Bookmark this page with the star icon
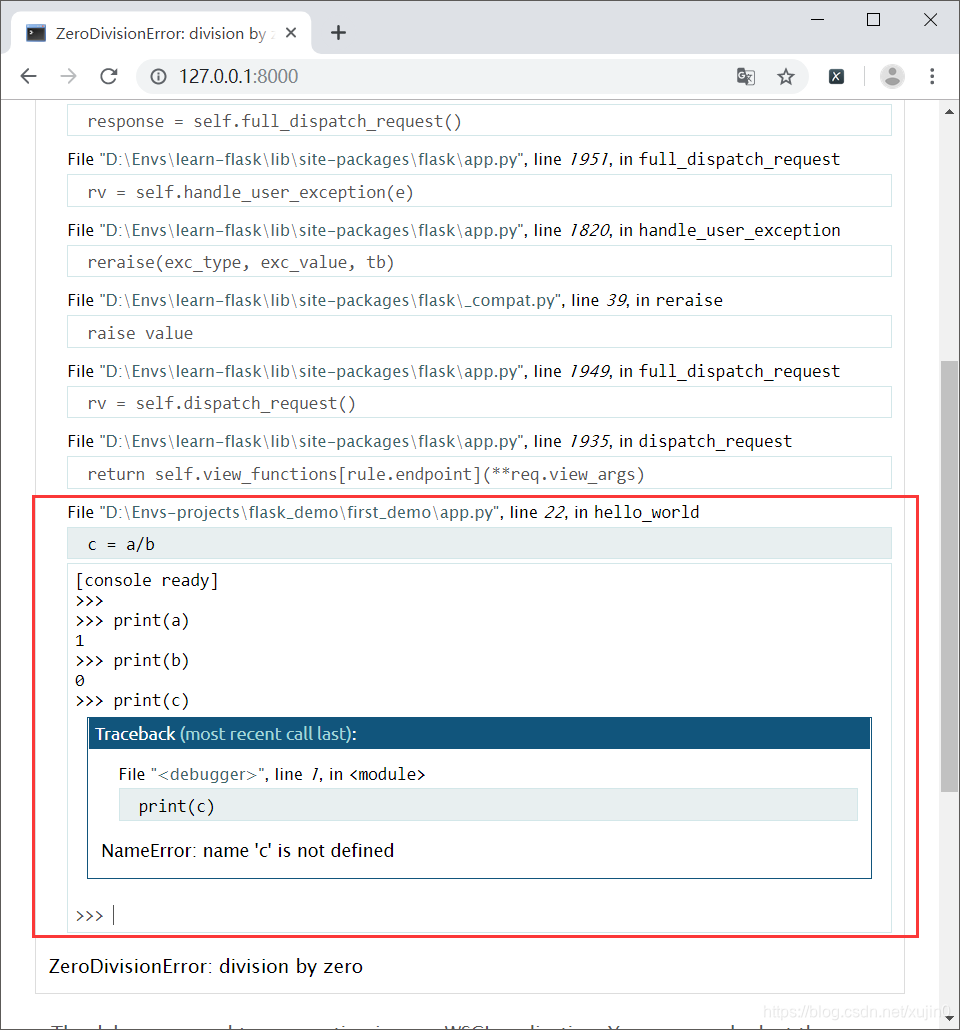Image resolution: width=960 pixels, height=1030 pixels. [x=786, y=77]
